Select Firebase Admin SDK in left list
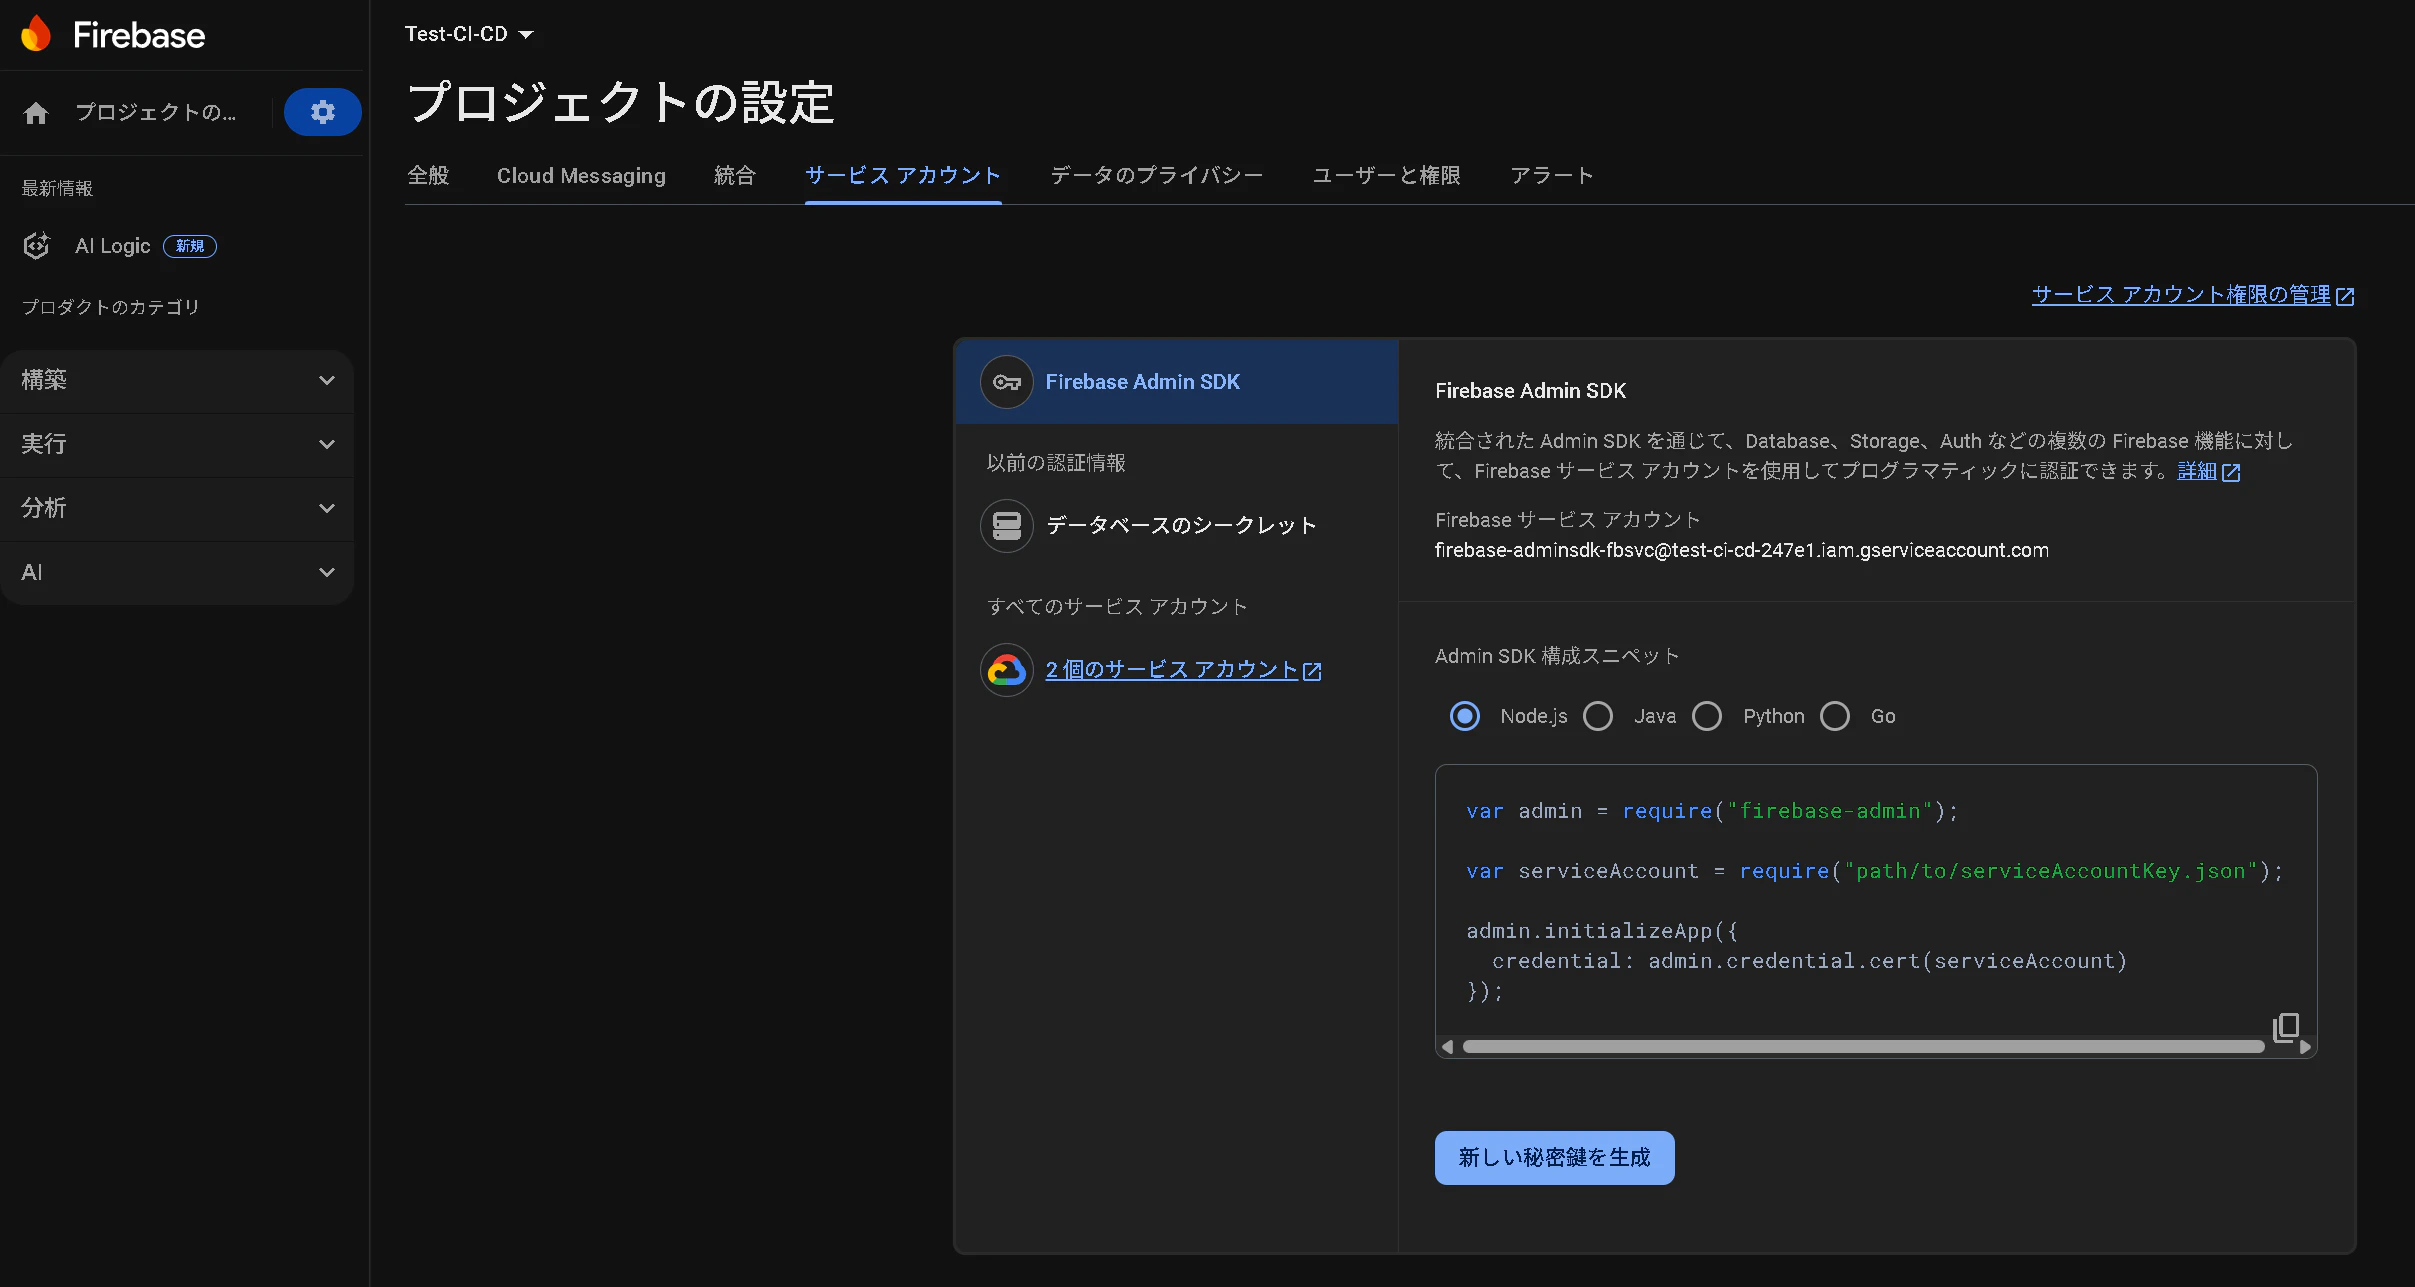The width and height of the screenshot is (2415, 1287). click(1177, 382)
